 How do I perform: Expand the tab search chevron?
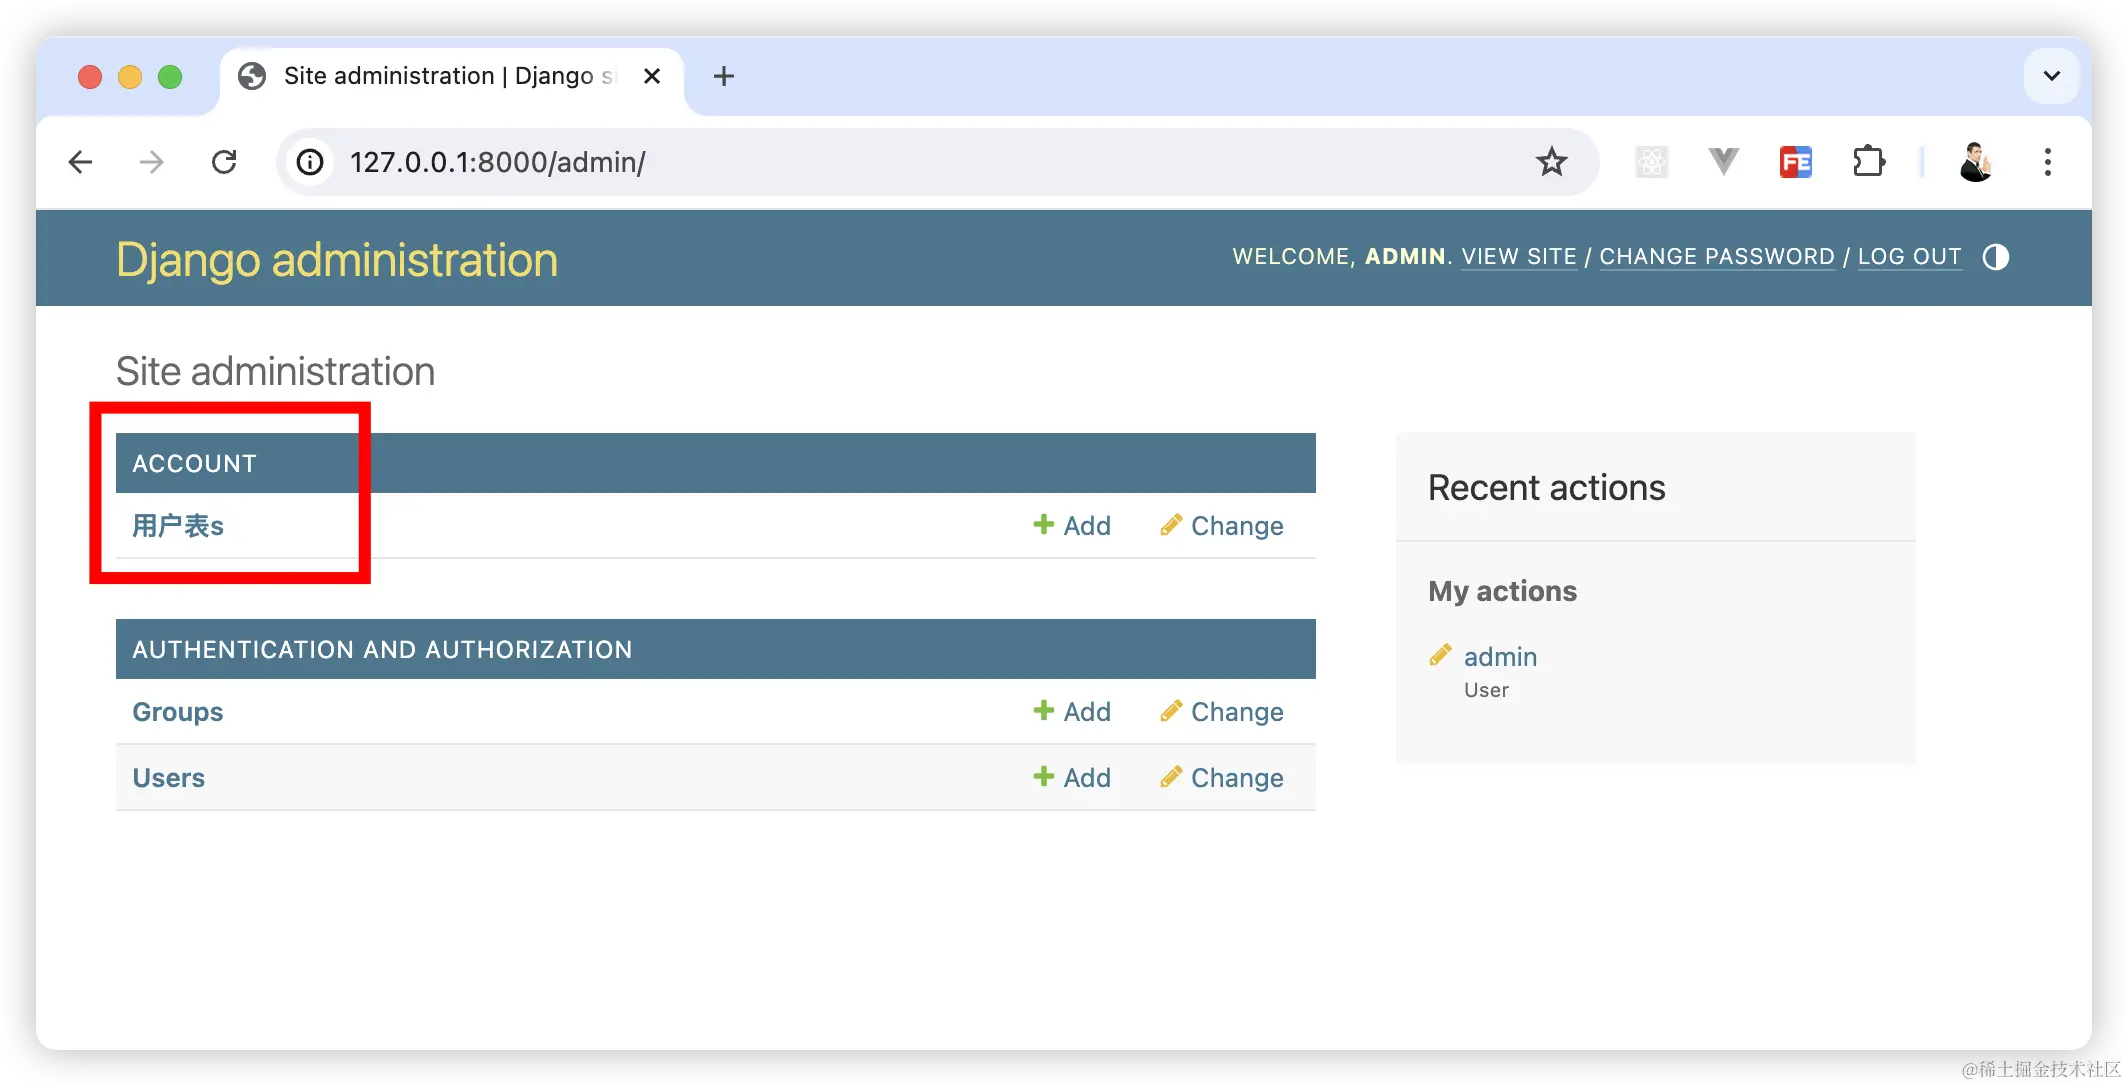[x=2051, y=76]
